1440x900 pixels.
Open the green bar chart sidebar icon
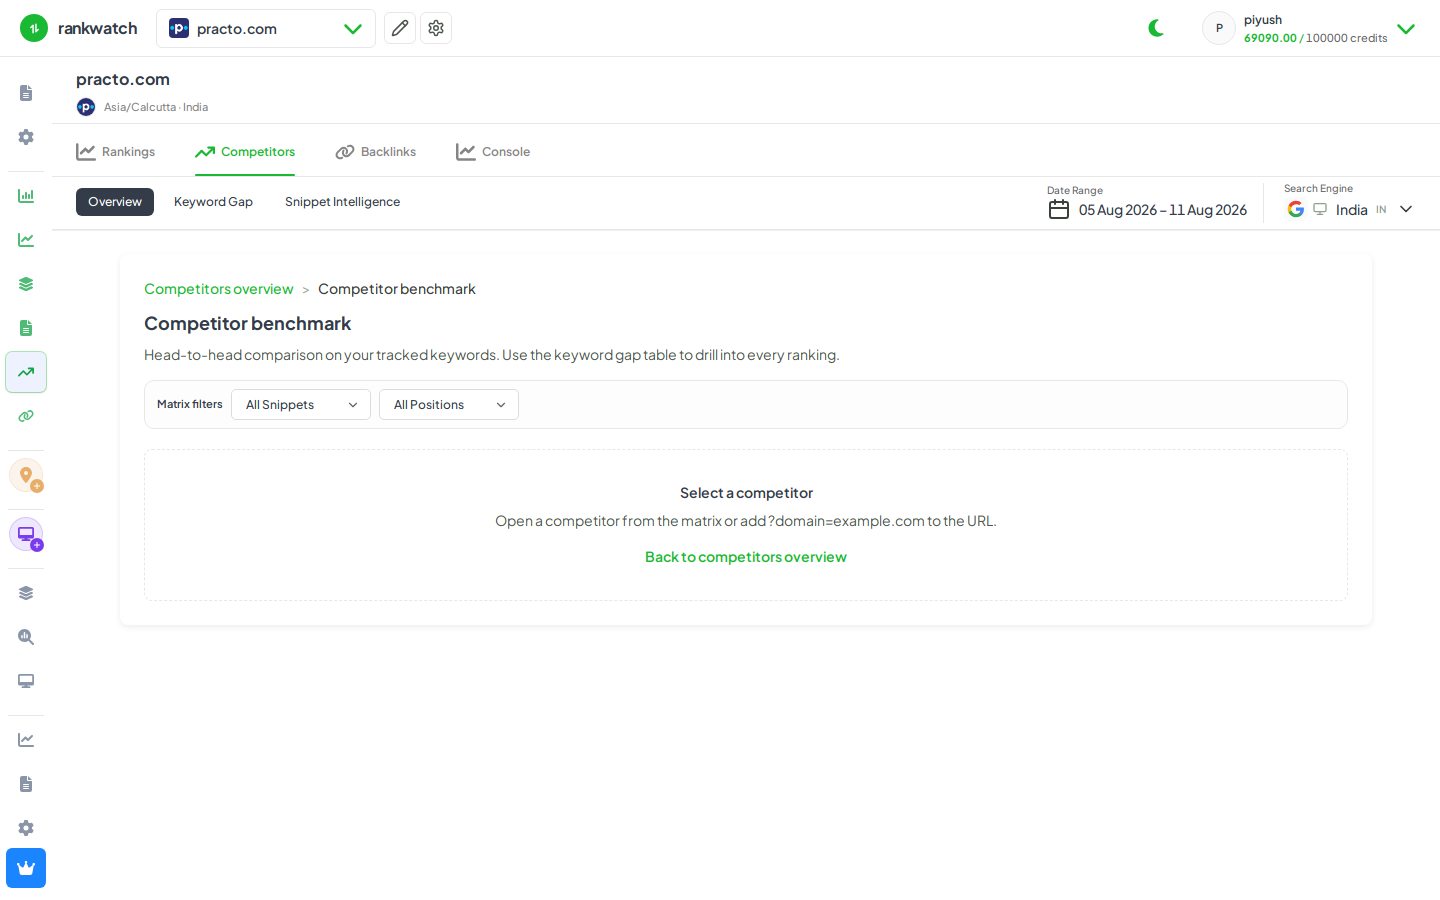click(x=26, y=196)
